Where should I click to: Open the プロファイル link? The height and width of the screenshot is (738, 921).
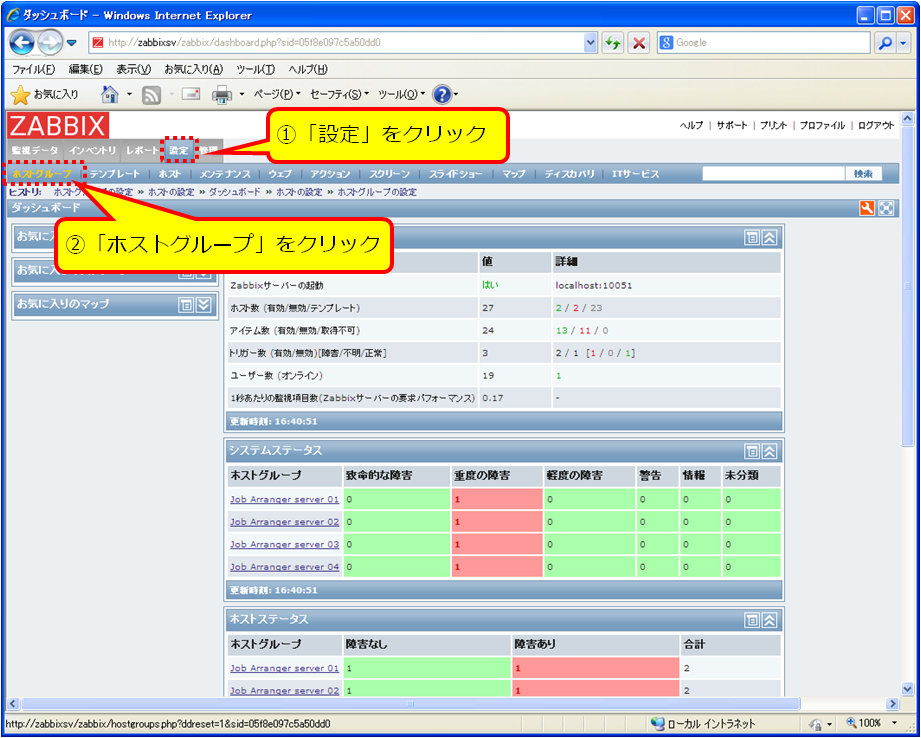[x=822, y=125]
